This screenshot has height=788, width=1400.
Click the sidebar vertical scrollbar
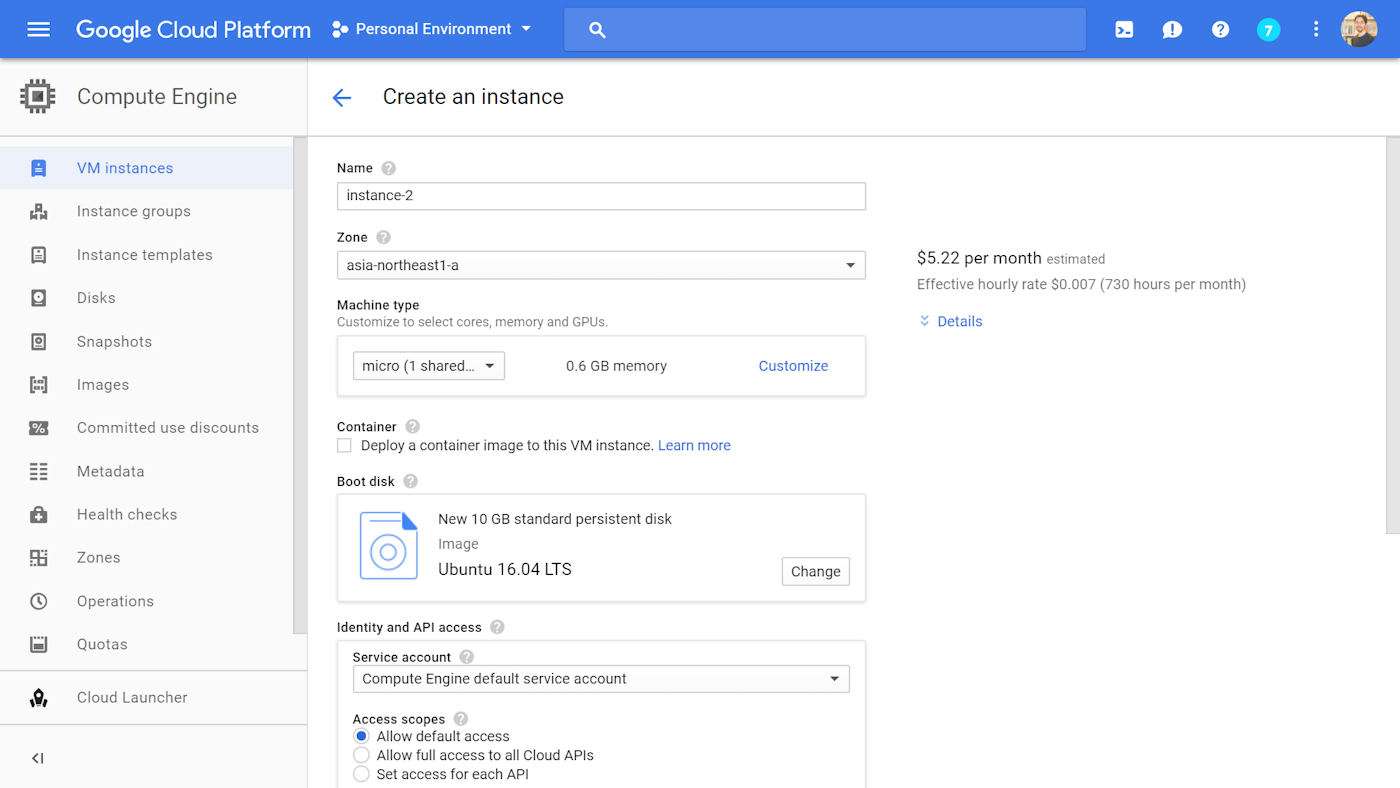(x=300, y=385)
